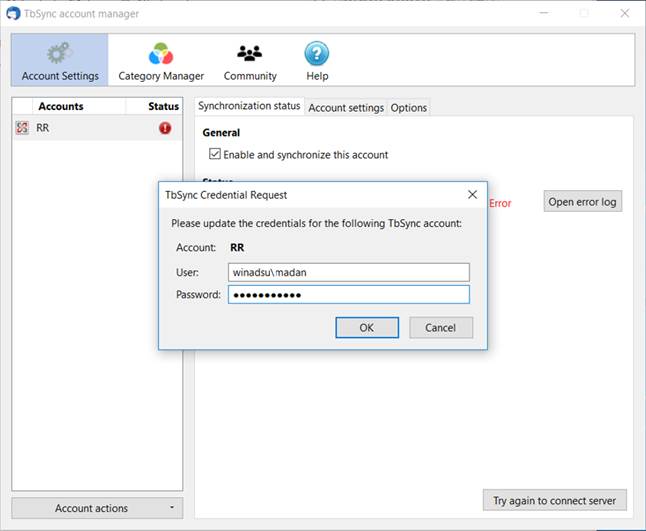Close the TbSync account manager window
This screenshot has height=531, width=646.
pos(625,14)
